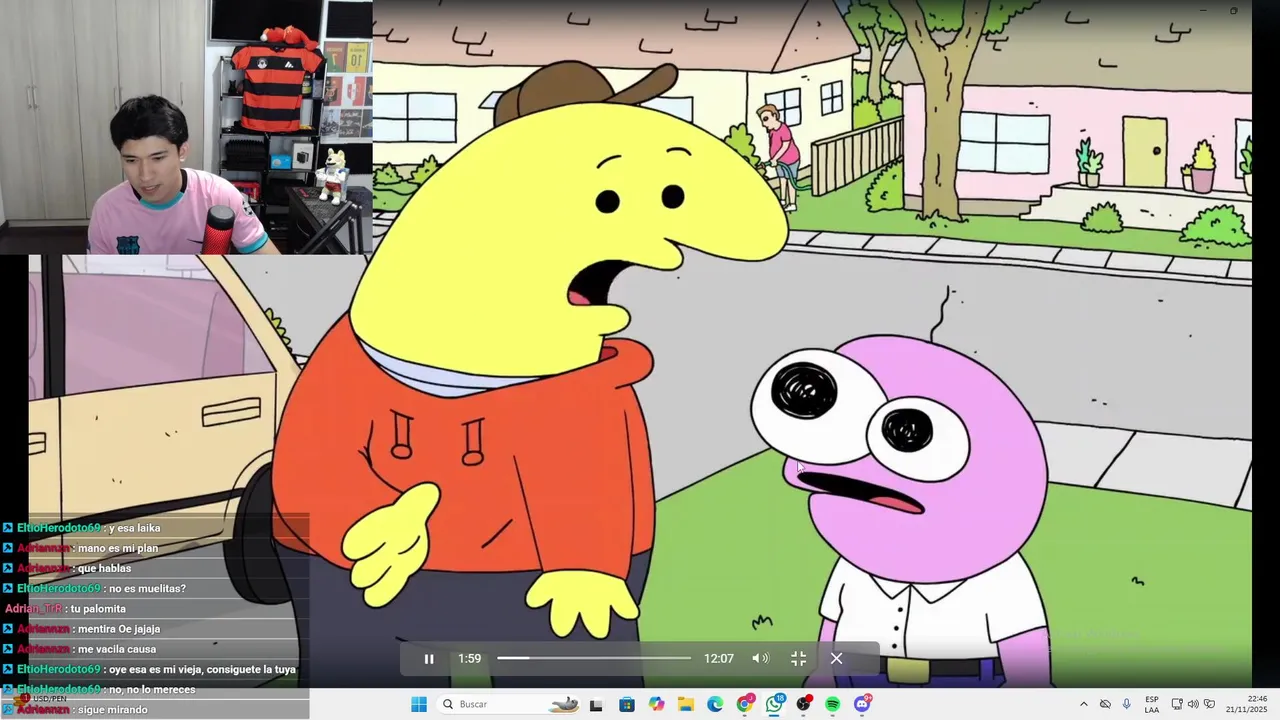Click chat message 'no, no lo mereces'

click(x=152, y=689)
